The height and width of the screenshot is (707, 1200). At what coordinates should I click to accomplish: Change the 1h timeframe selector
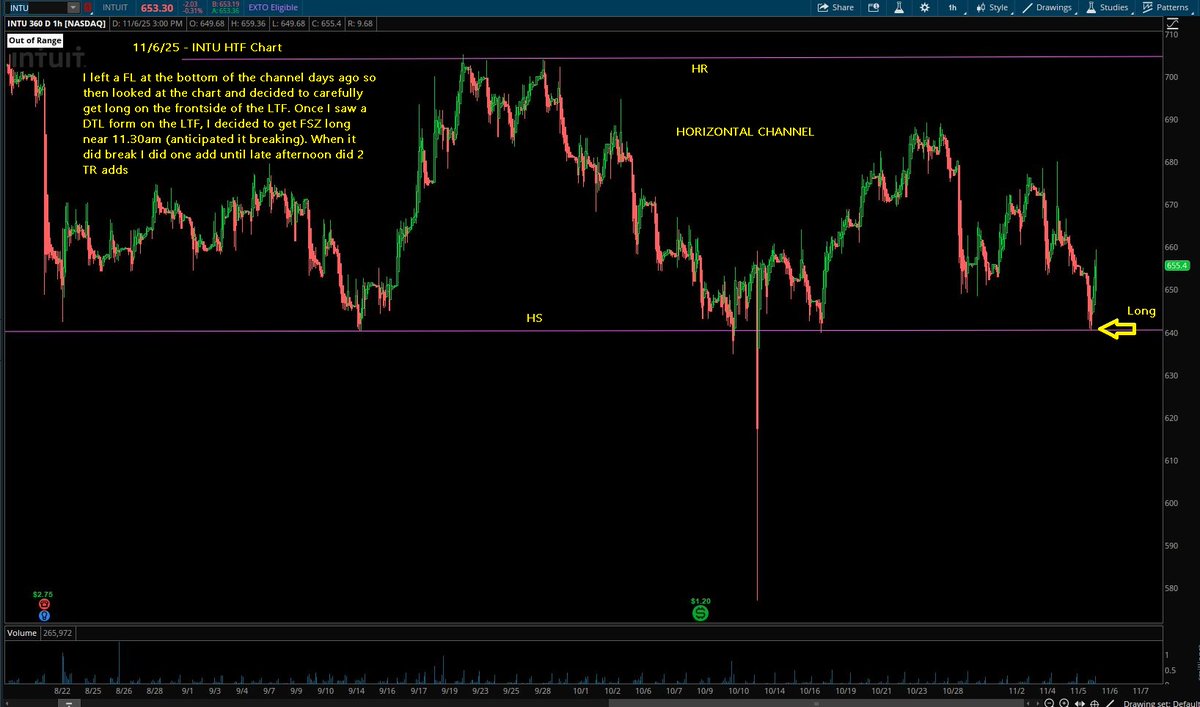point(953,7)
